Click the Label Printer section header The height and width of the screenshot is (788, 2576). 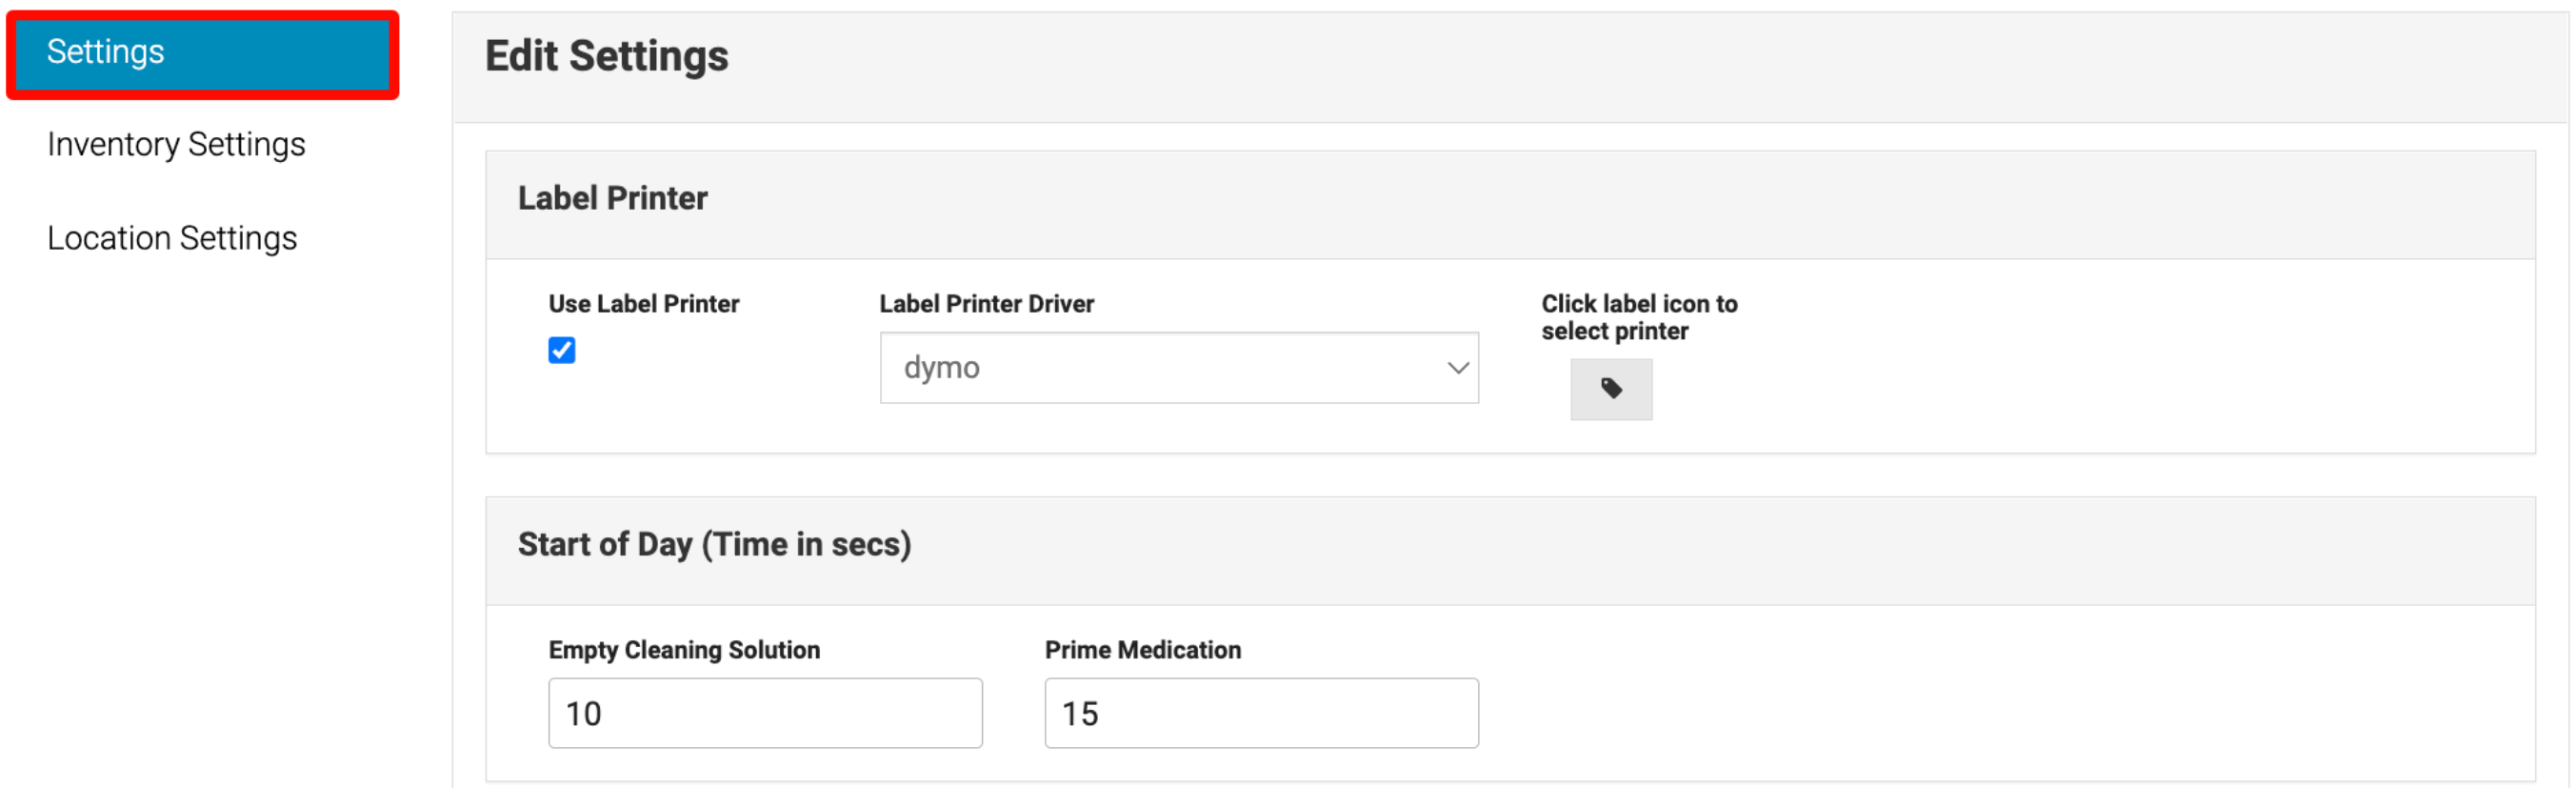coord(612,199)
